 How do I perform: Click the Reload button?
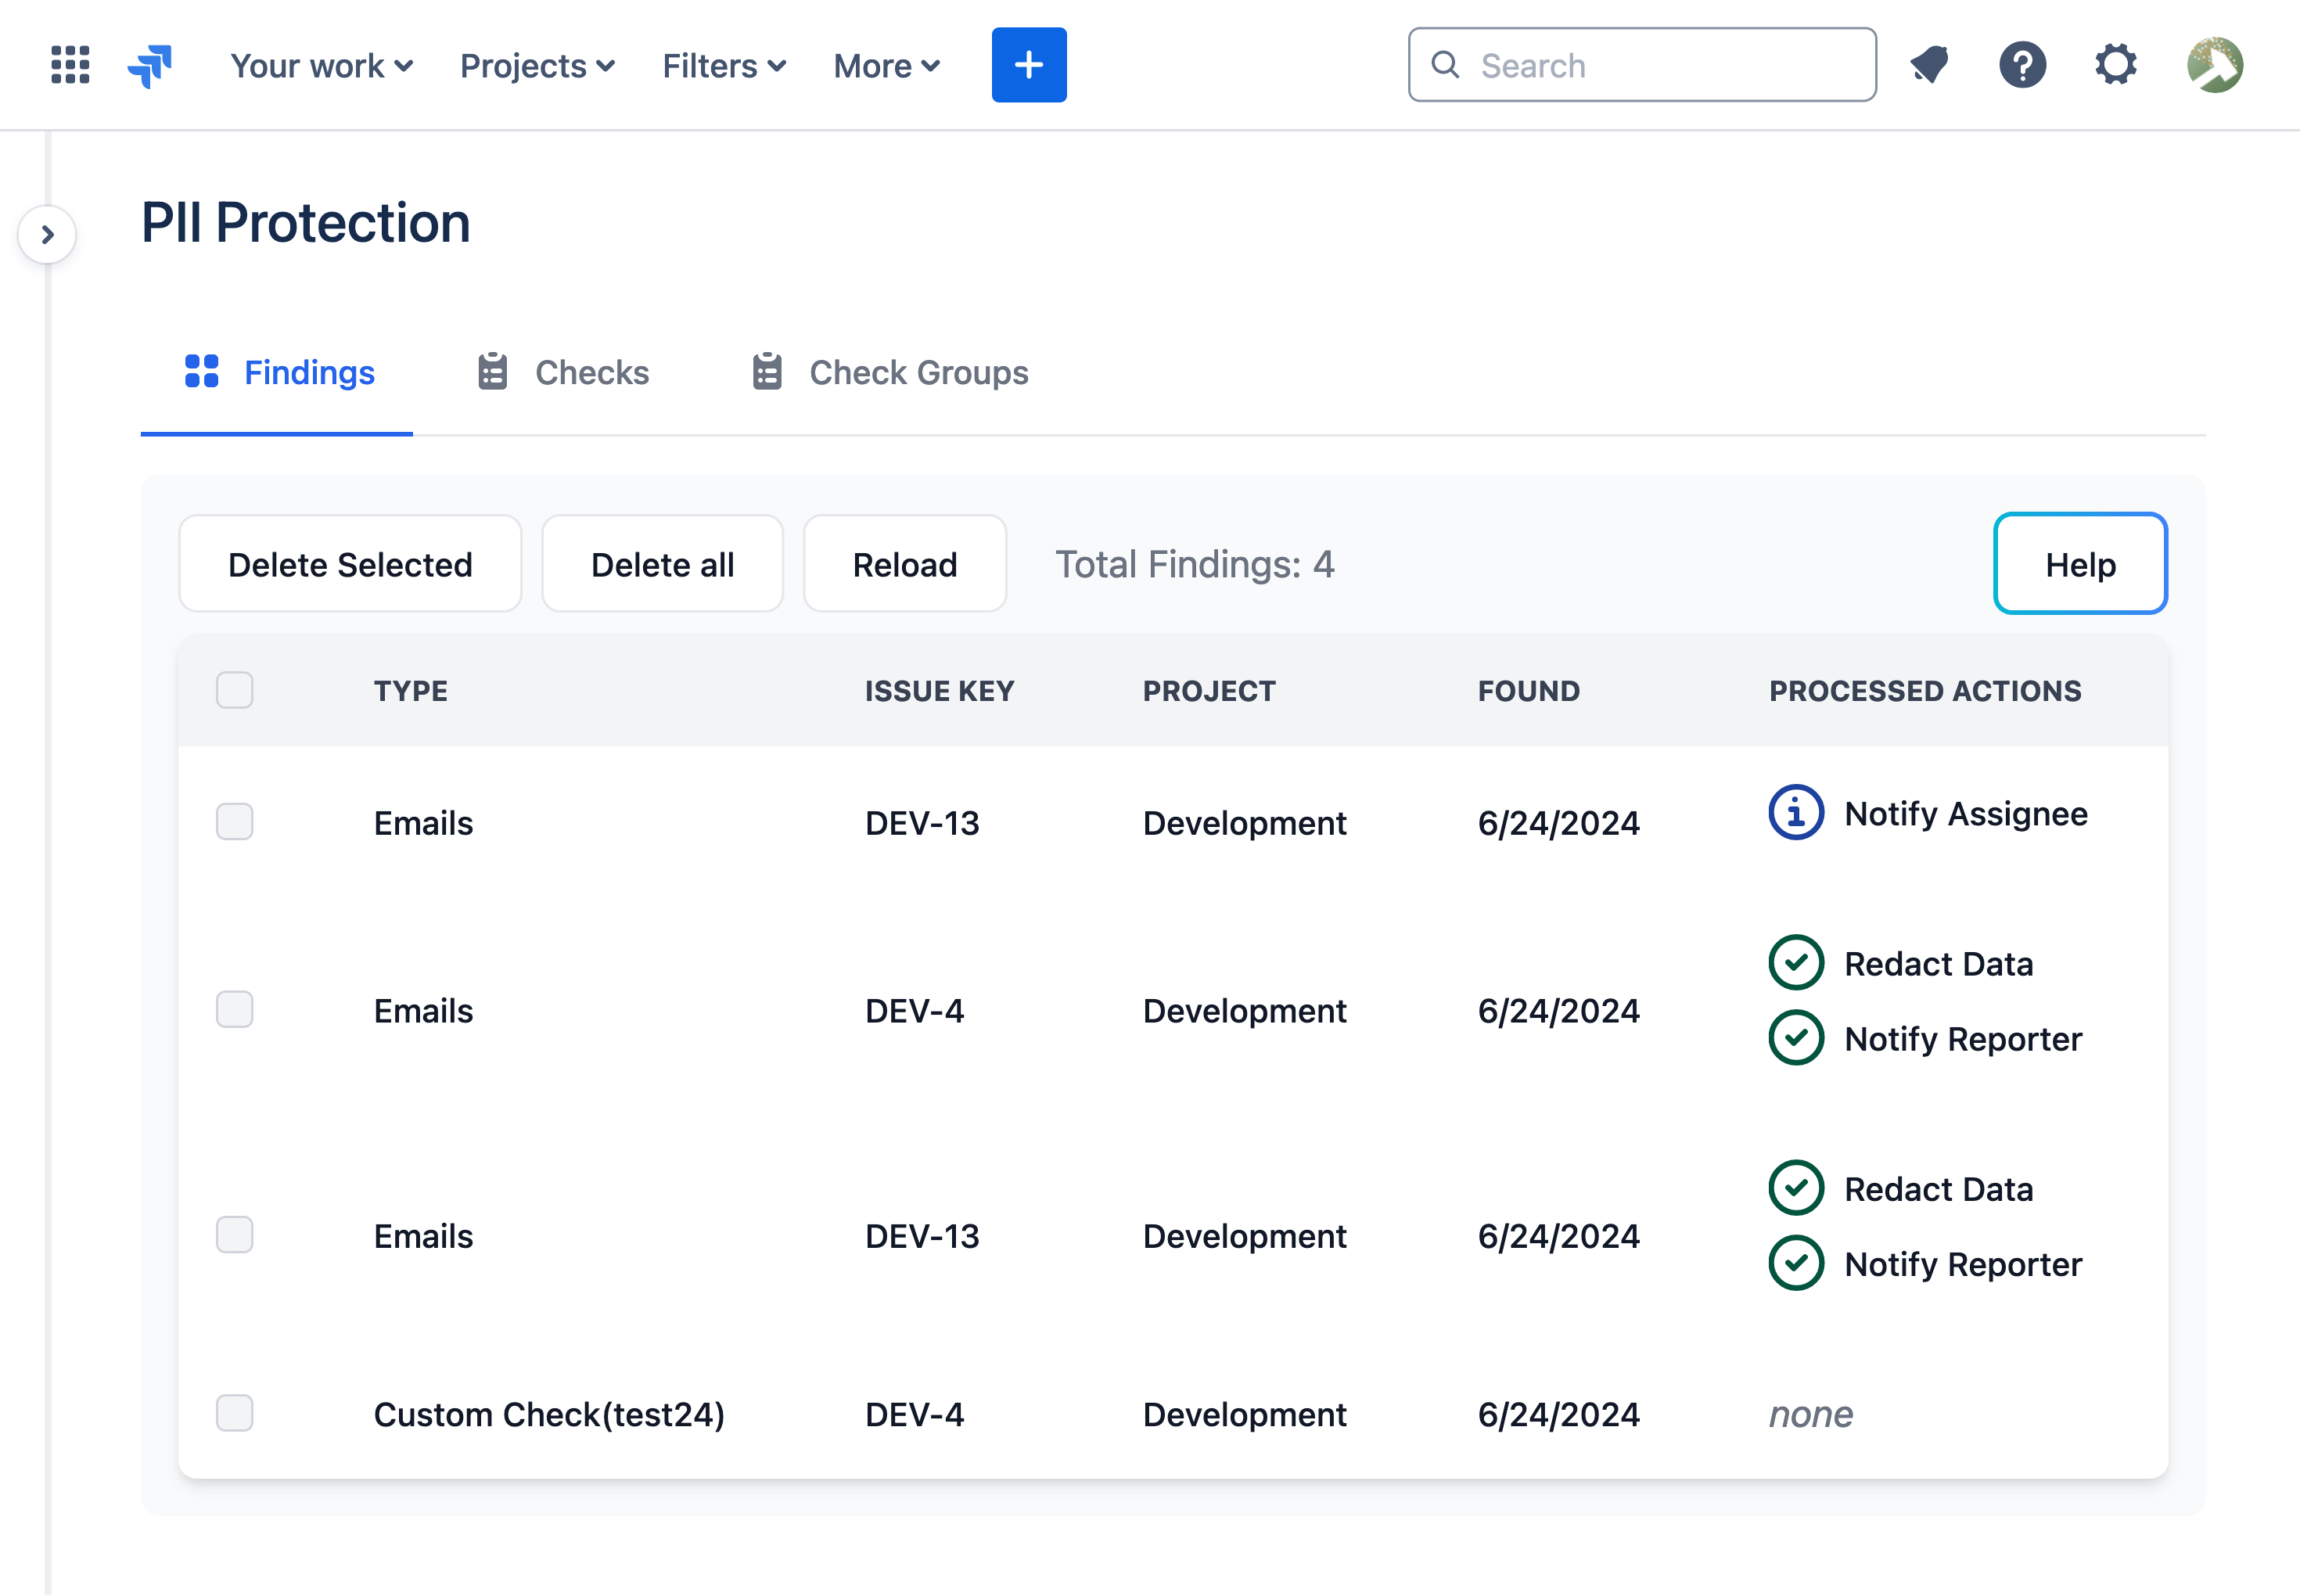(905, 564)
